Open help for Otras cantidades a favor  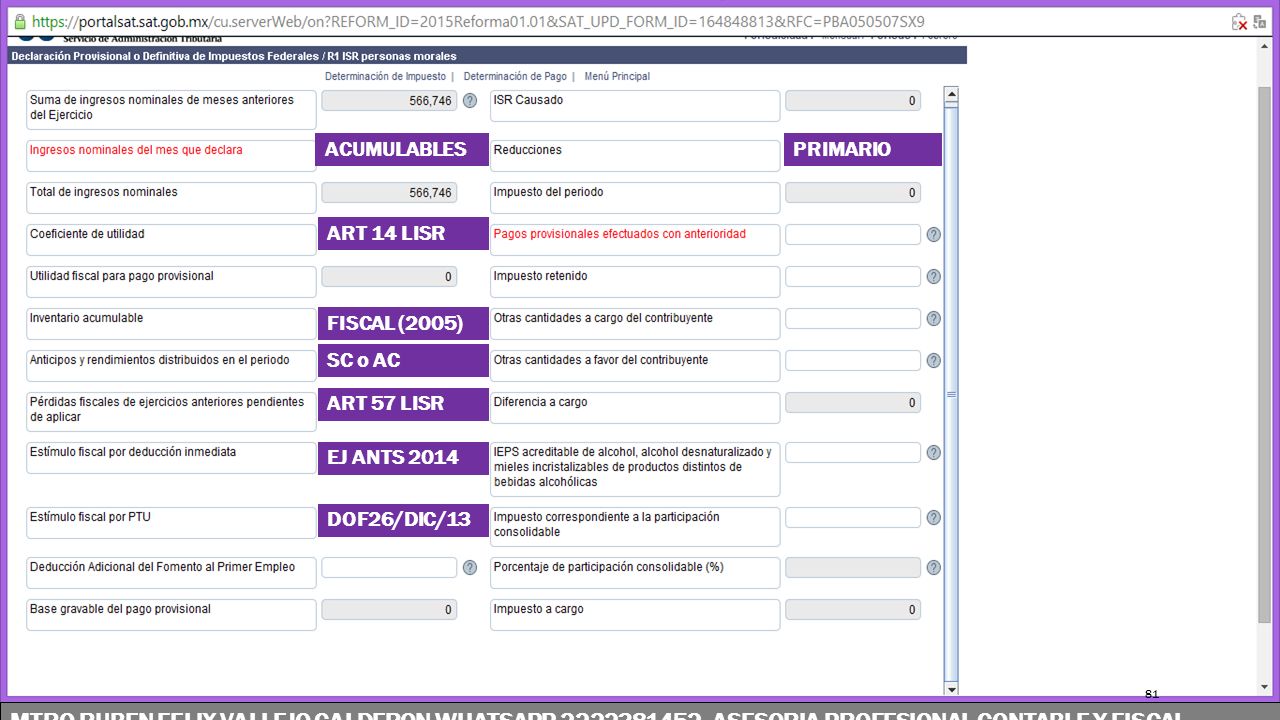pyautogui.click(x=934, y=361)
